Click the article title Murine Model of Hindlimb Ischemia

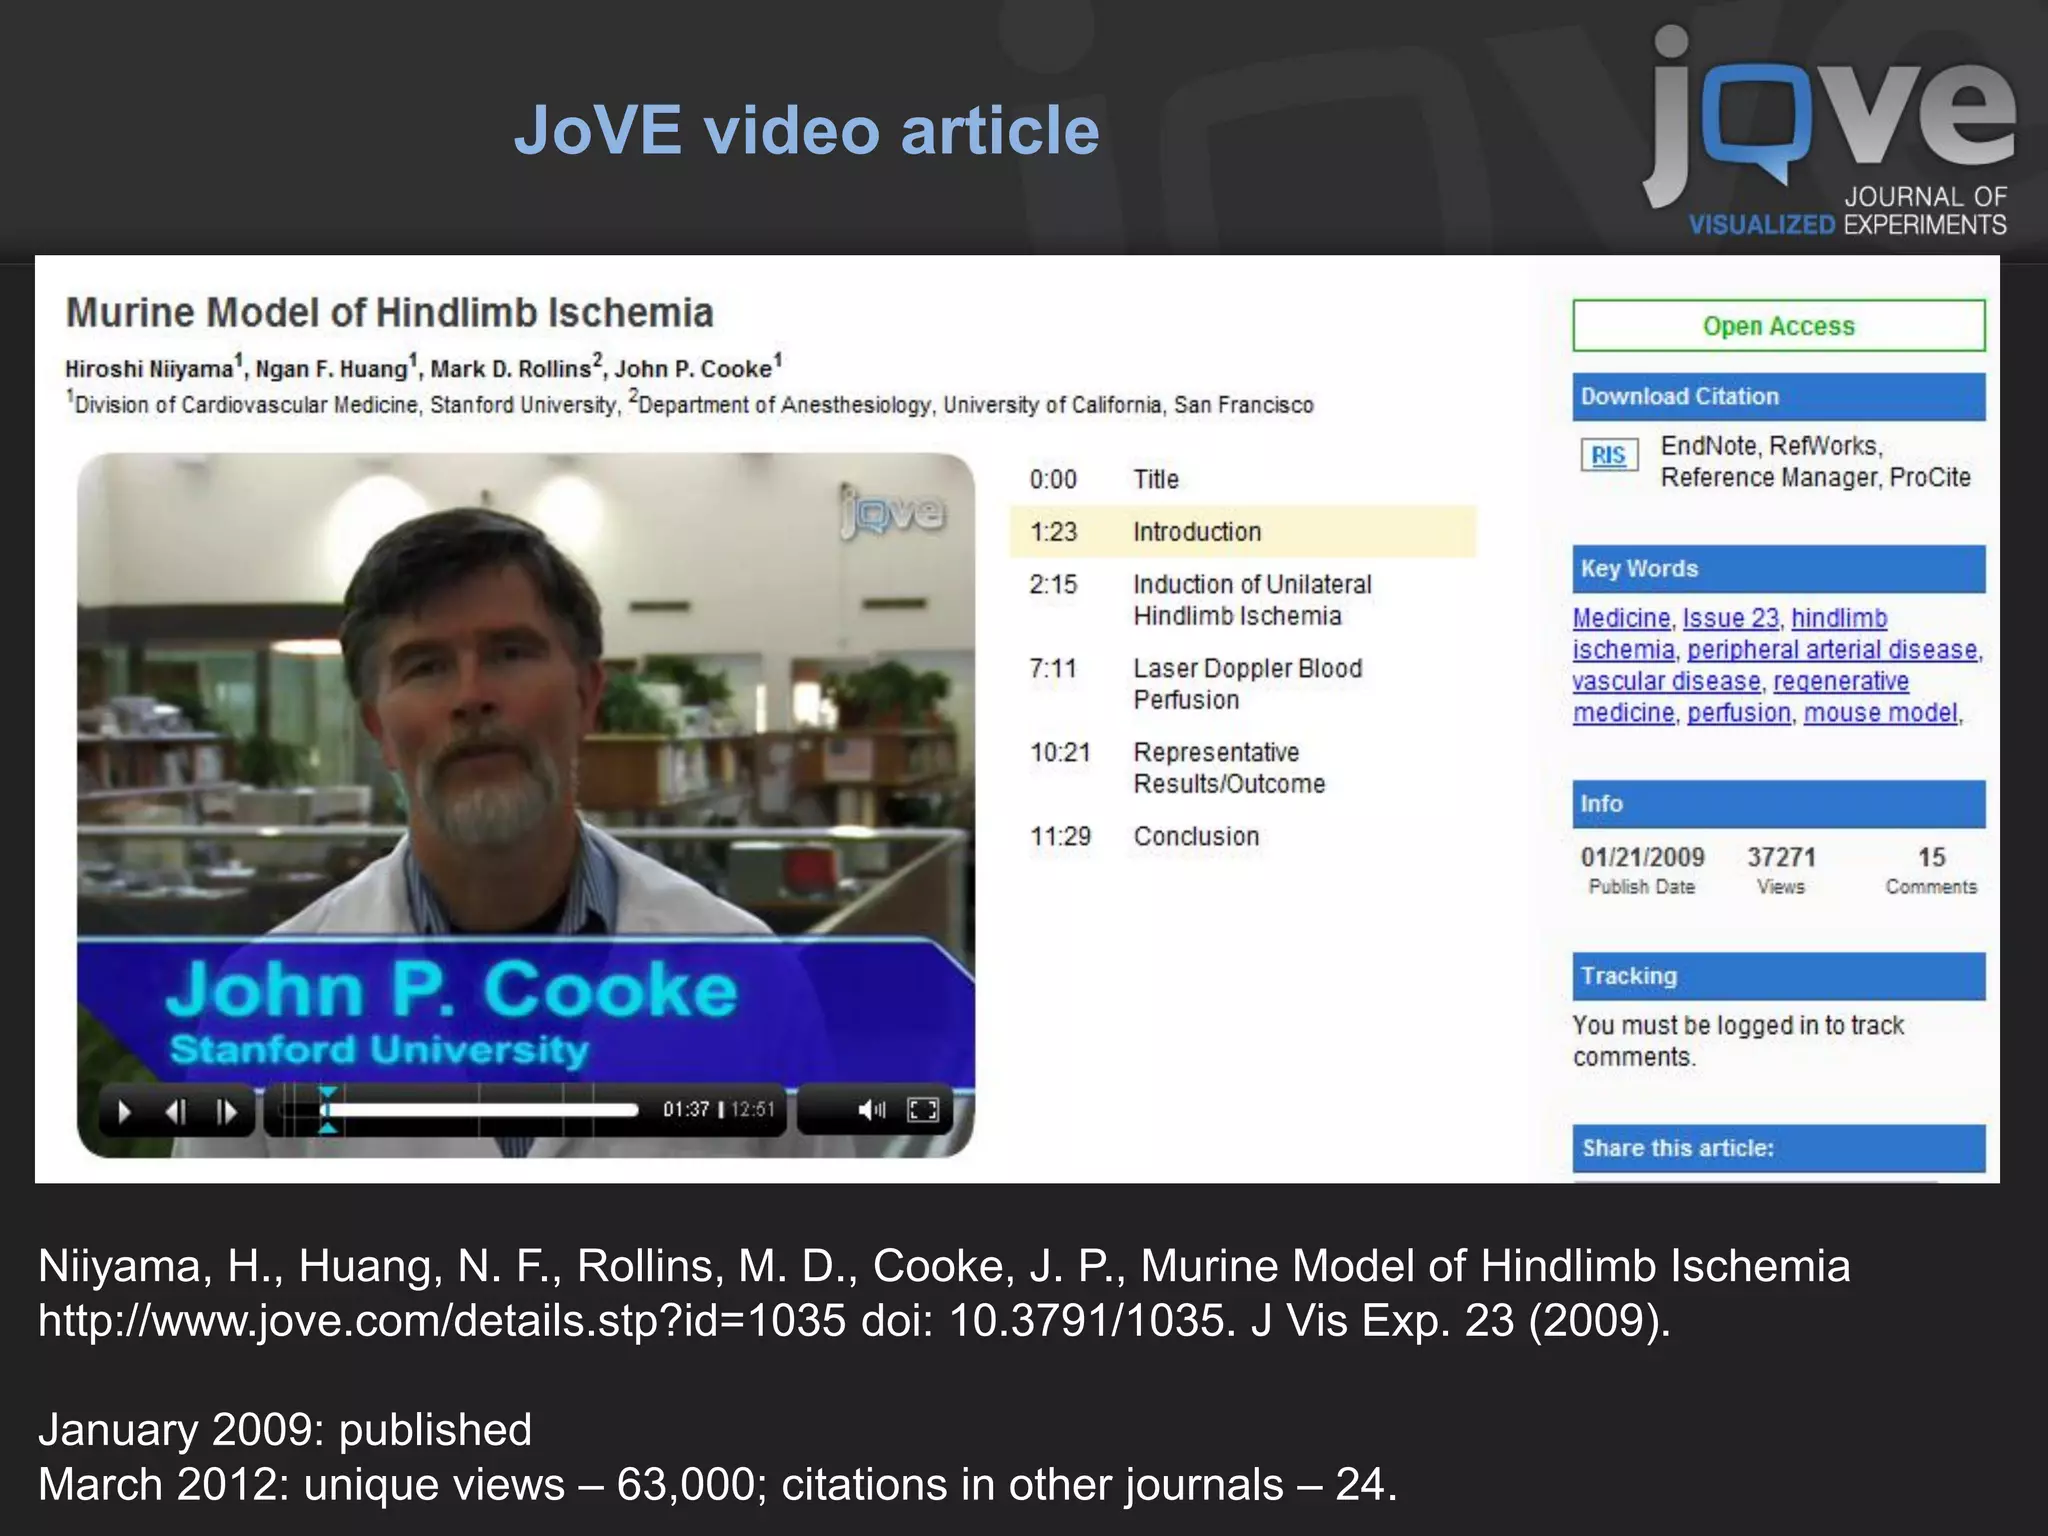(389, 313)
